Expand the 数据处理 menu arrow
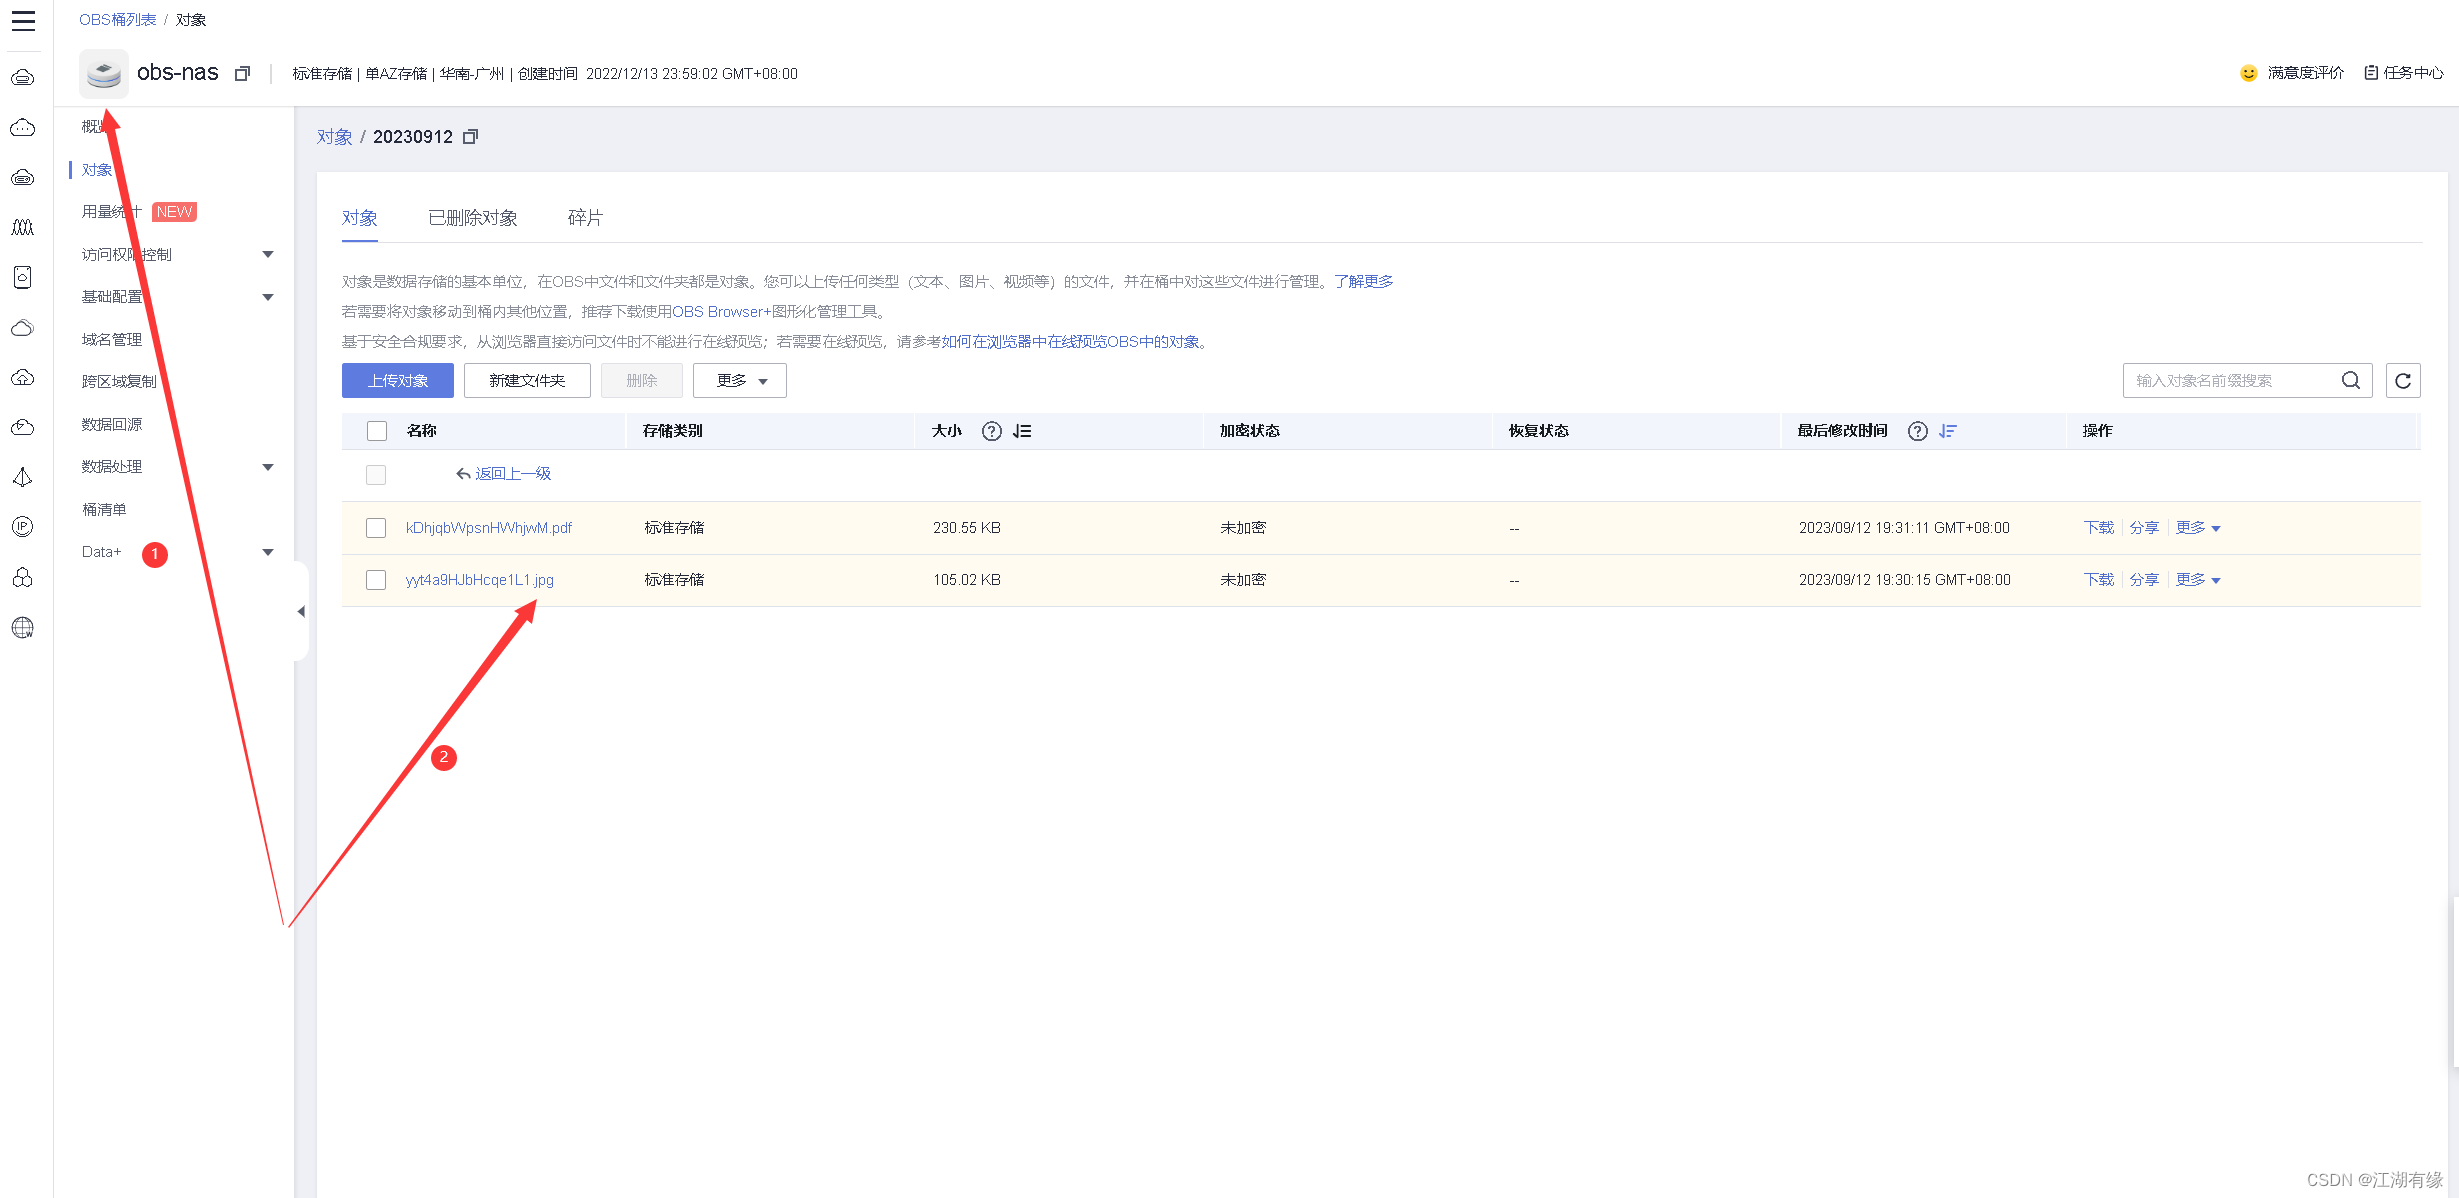Image resolution: width=2459 pixels, height=1198 pixels. [268, 467]
